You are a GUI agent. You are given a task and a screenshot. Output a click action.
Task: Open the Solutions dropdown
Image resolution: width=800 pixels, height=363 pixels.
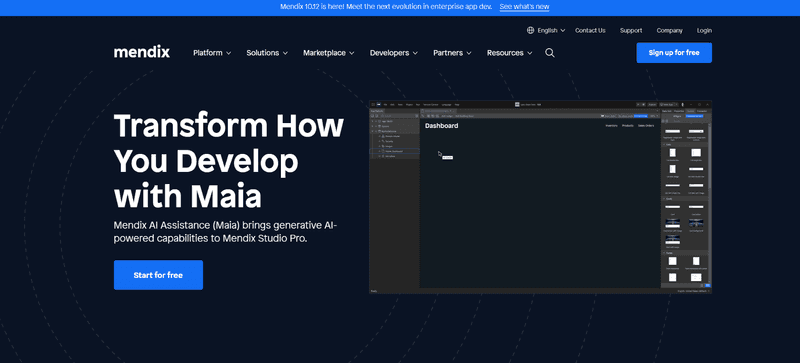pos(267,53)
